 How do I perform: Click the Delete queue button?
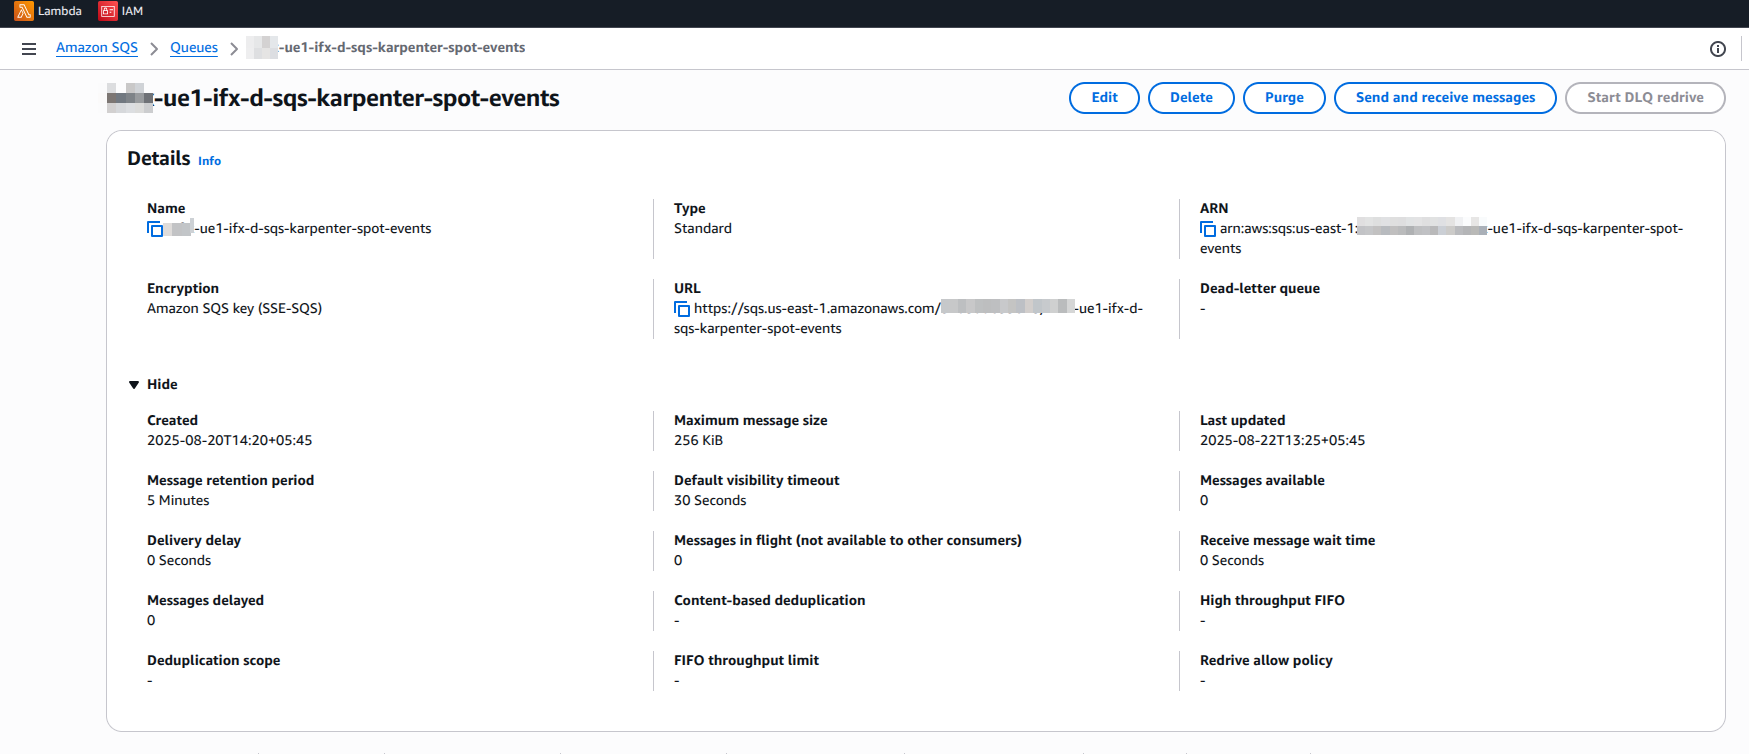tap(1191, 98)
